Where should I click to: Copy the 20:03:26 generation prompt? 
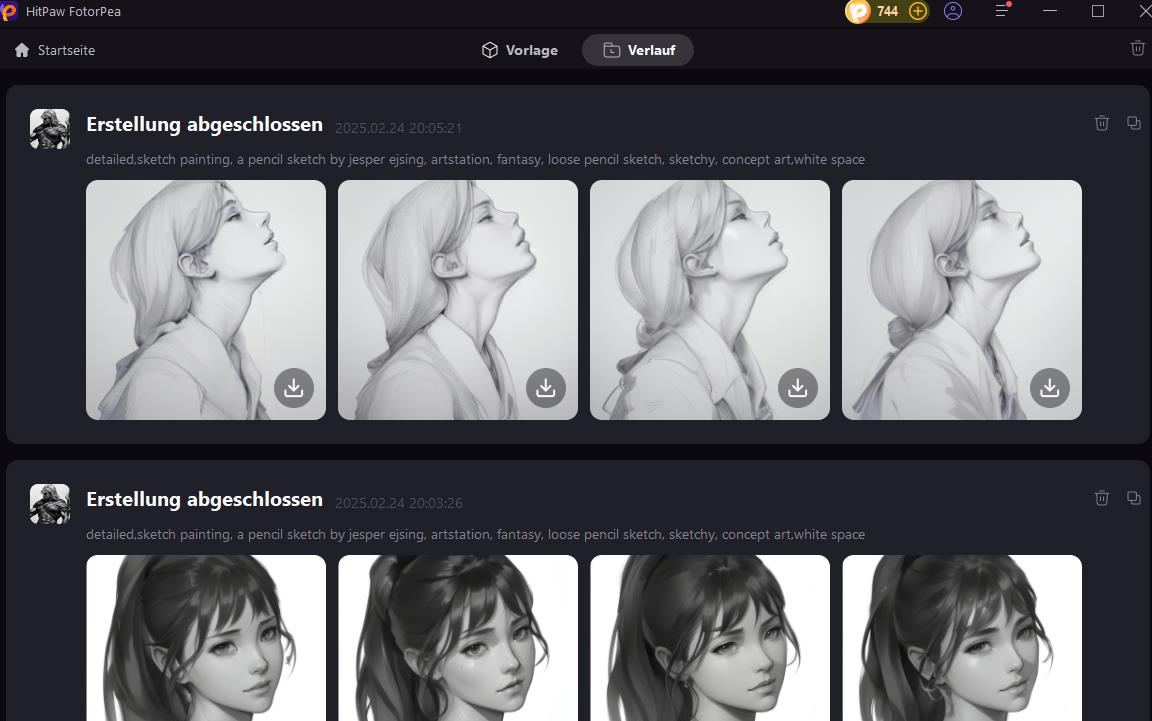[1134, 498]
